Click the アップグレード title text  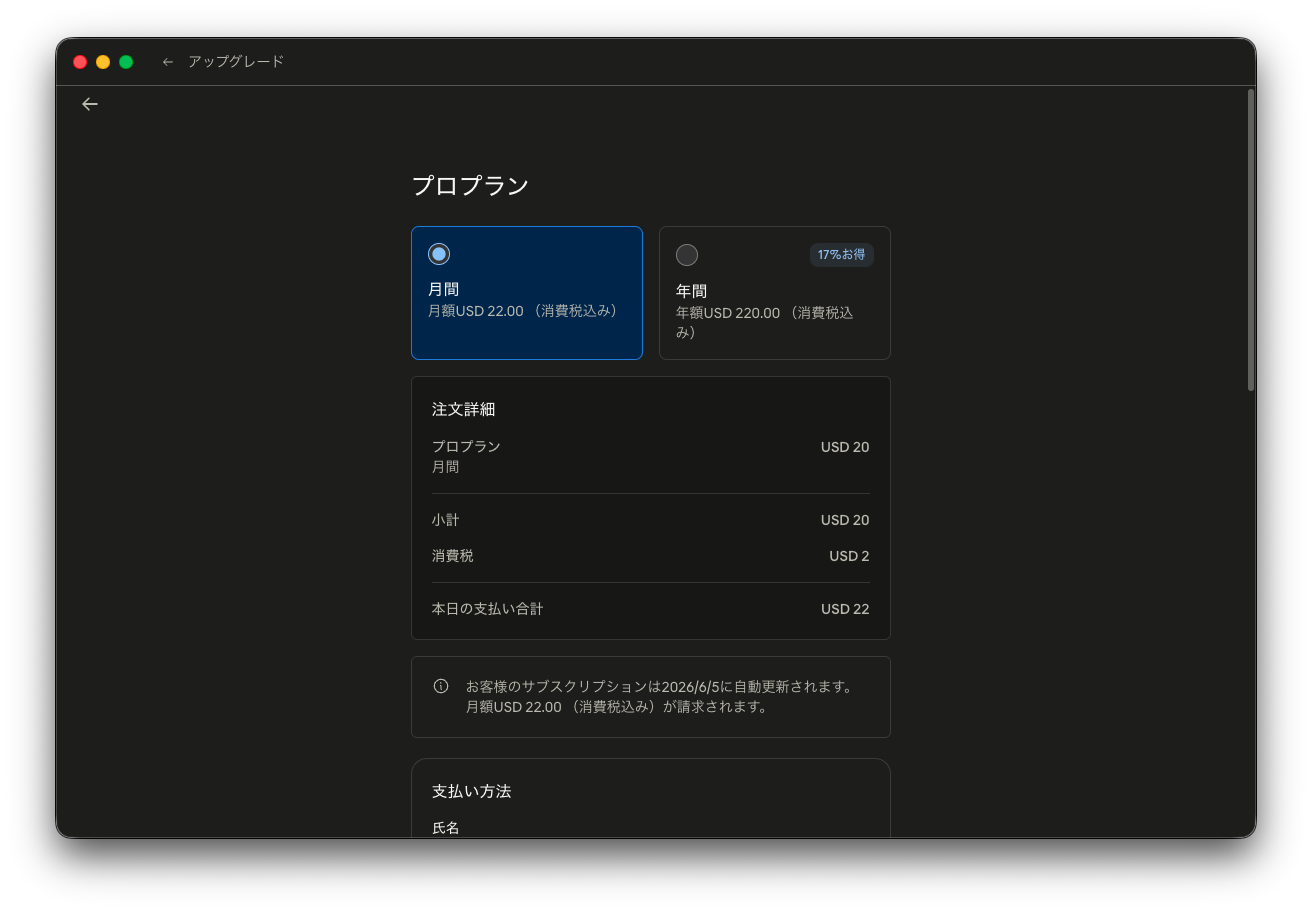(x=236, y=62)
